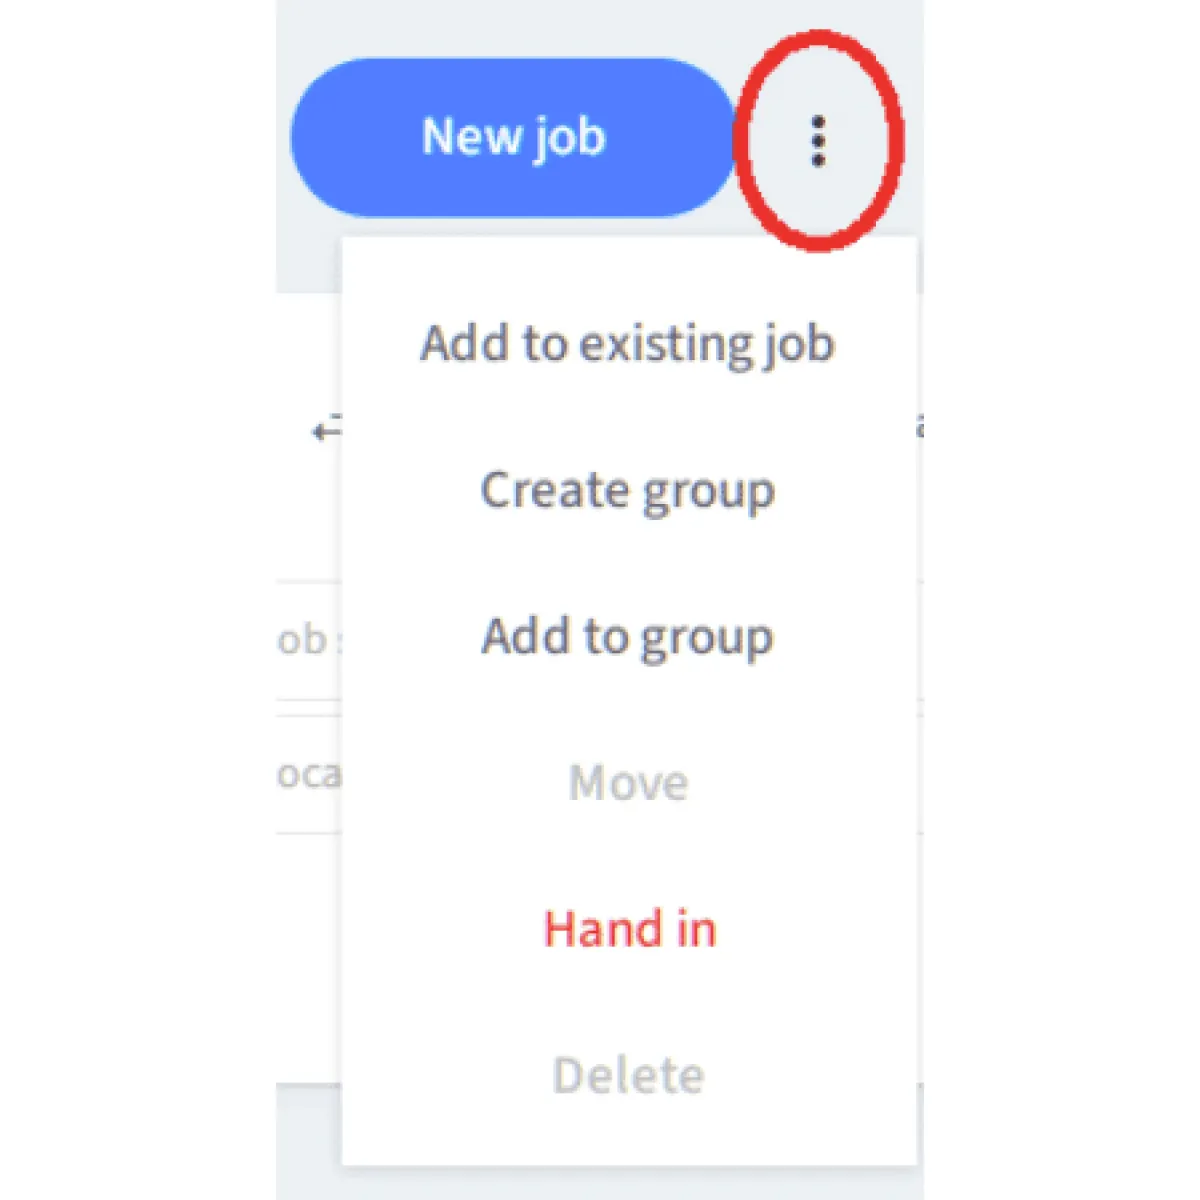Pick 'Hand in' to submit selected items
The width and height of the screenshot is (1200, 1200).
tap(628, 929)
